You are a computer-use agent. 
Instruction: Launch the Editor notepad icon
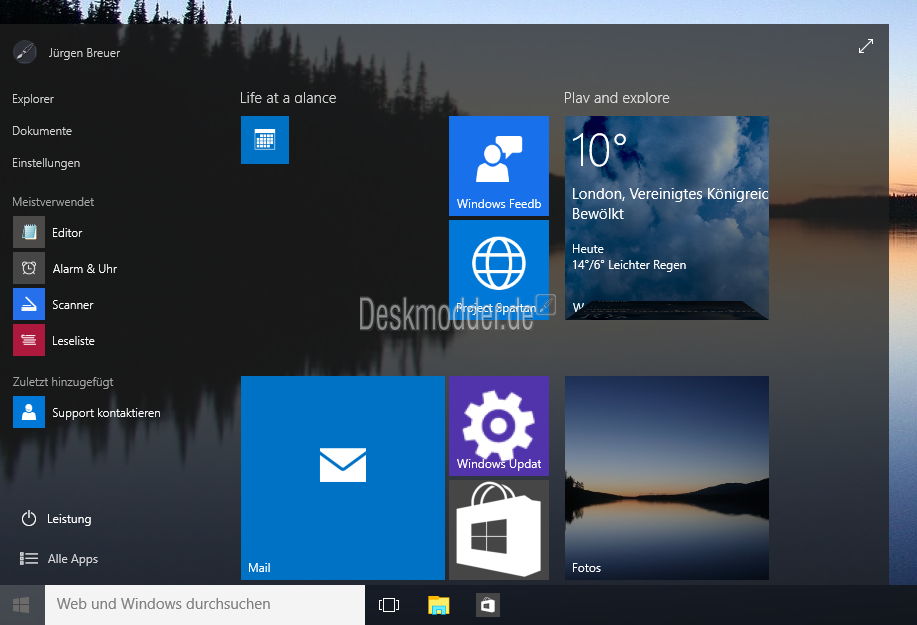[x=29, y=232]
